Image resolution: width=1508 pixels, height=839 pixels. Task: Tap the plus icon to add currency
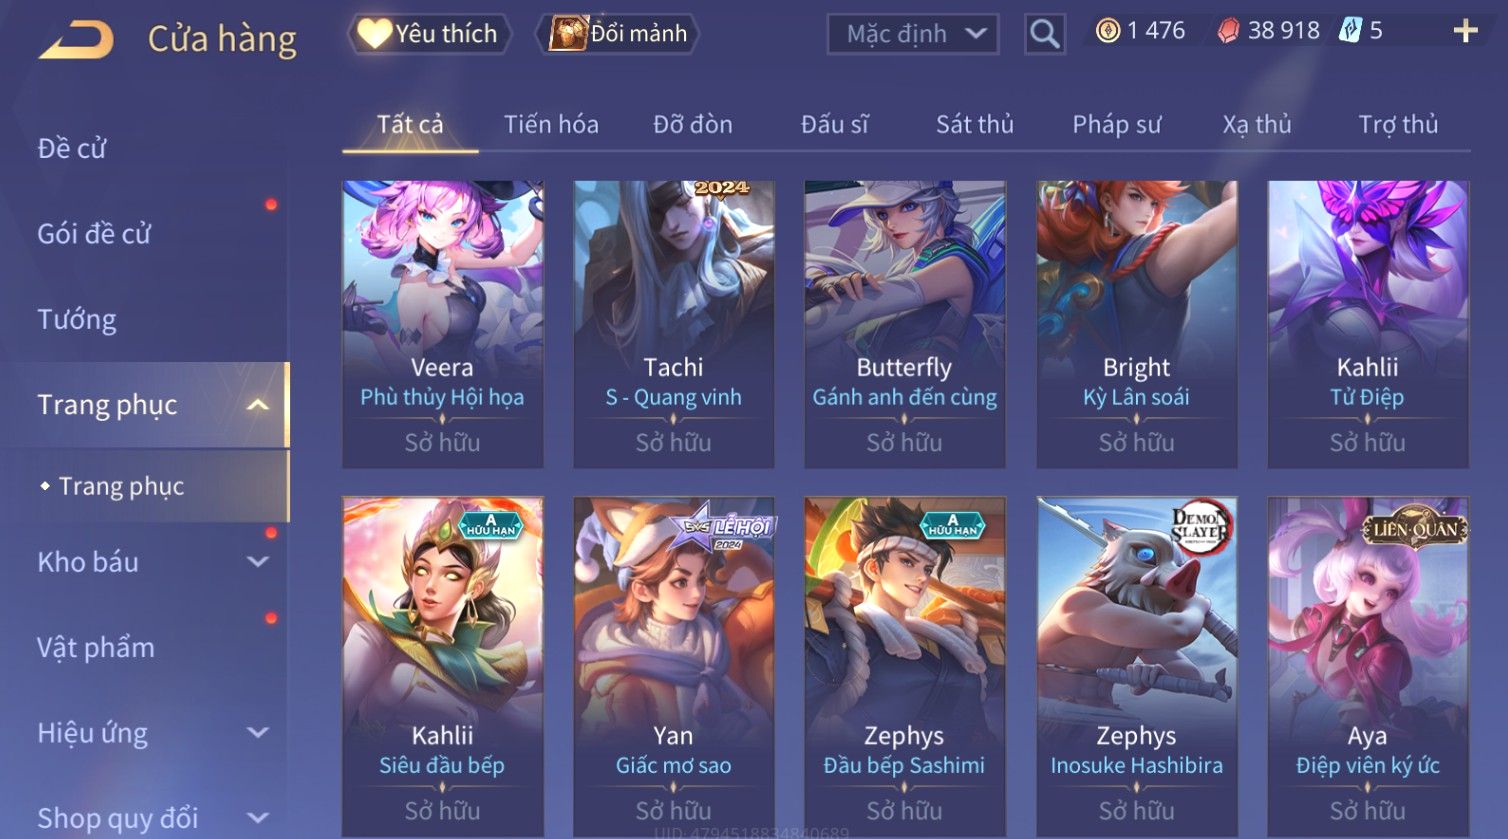[1465, 31]
